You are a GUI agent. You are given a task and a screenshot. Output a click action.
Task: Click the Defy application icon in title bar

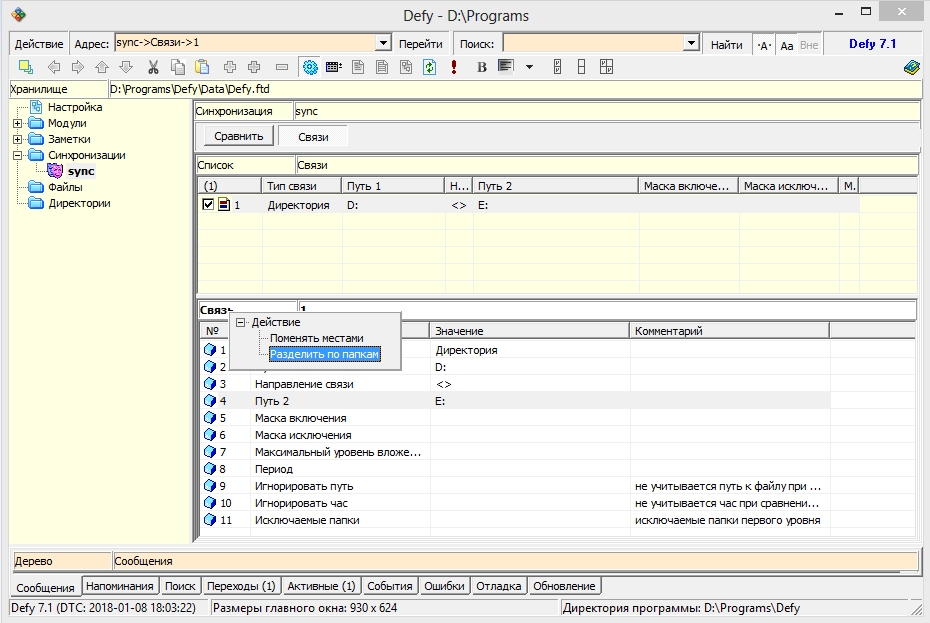(x=18, y=14)
